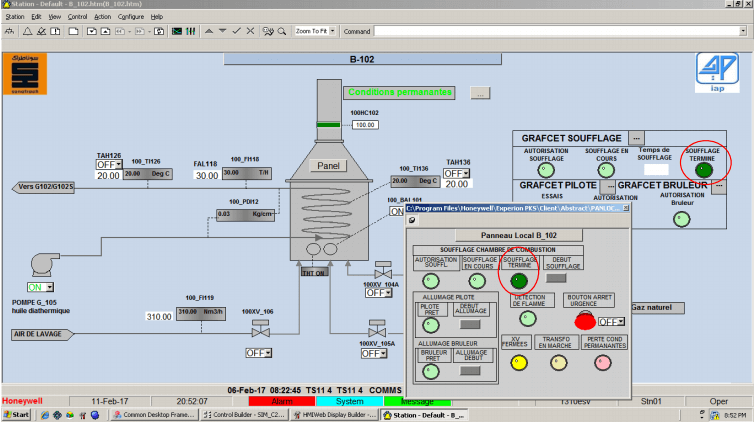The image size is (755, 422).
Task: Click the Honeywell Station taskbar button
Action: coord(428,414)
